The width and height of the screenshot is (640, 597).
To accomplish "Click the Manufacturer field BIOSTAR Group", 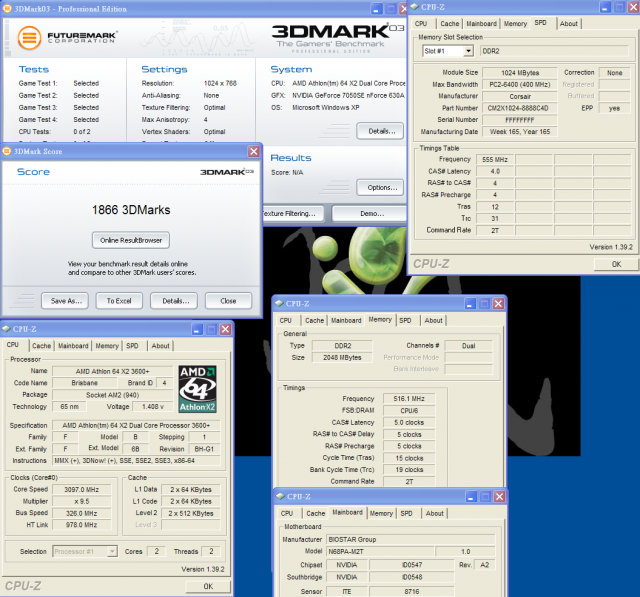I will pos(411,539).
